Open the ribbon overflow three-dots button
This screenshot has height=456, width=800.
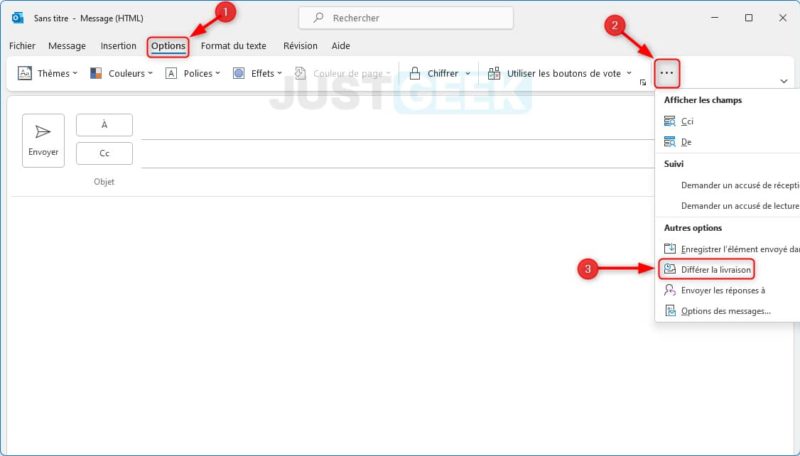(667, 73)
